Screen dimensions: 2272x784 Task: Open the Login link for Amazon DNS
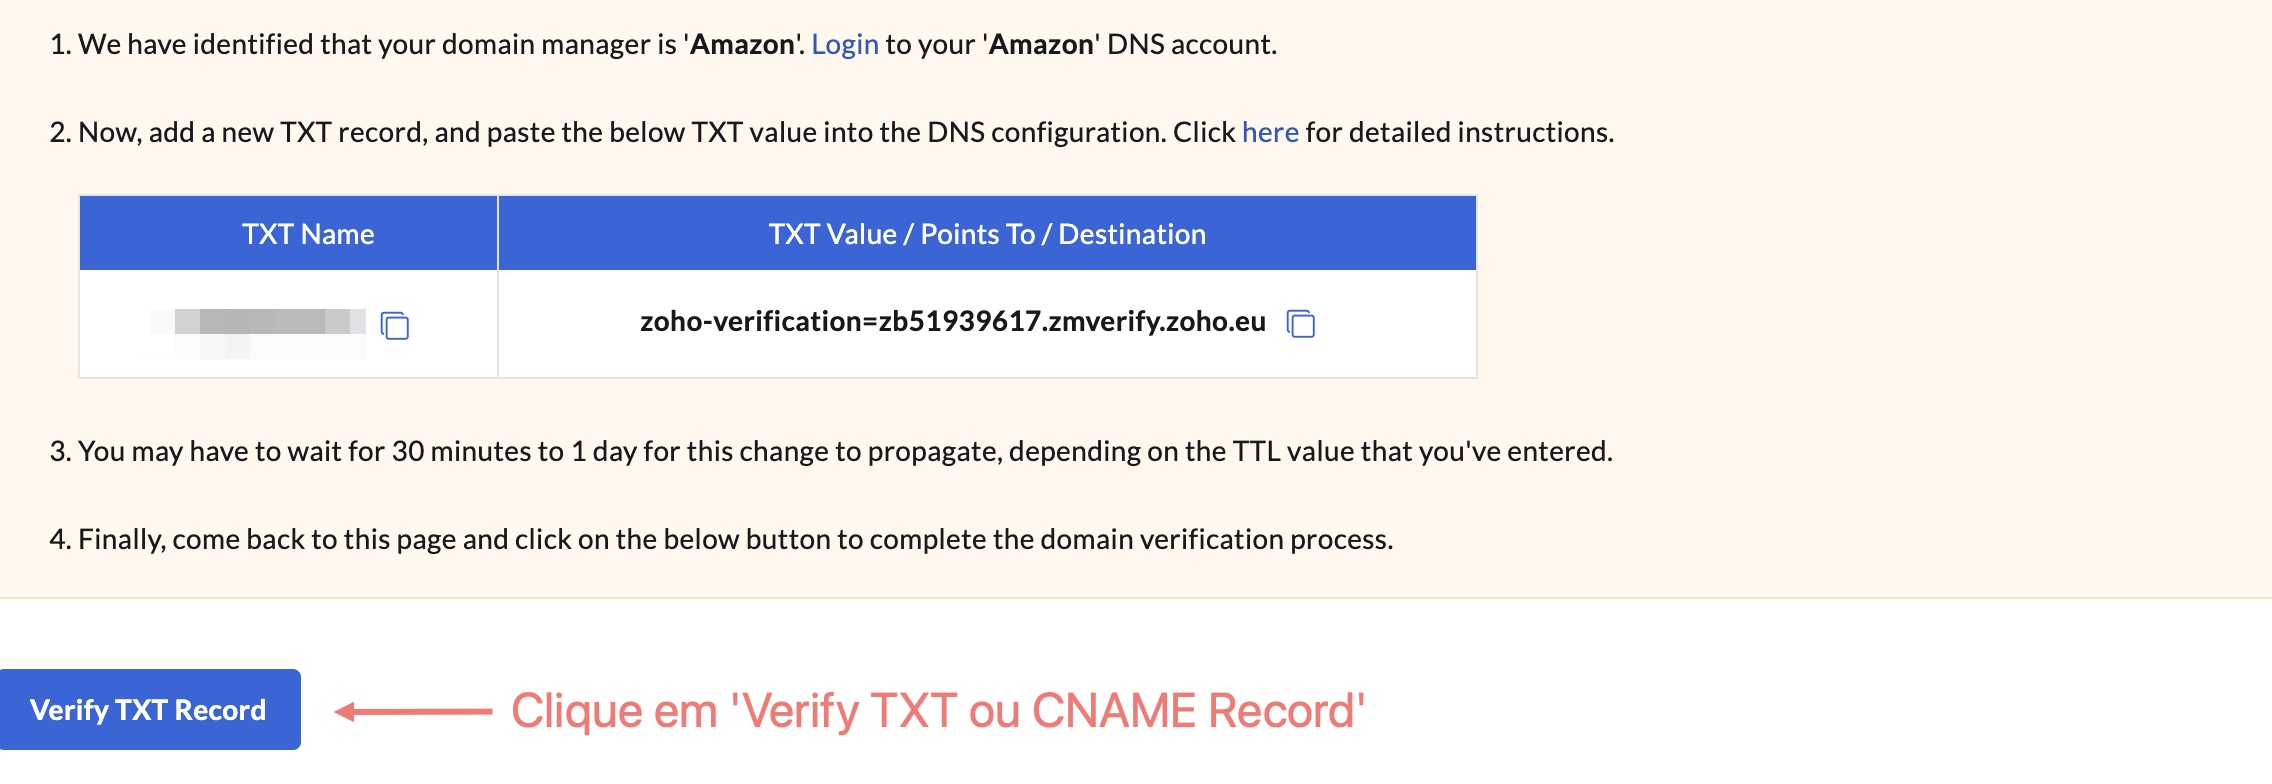(844, 44)
